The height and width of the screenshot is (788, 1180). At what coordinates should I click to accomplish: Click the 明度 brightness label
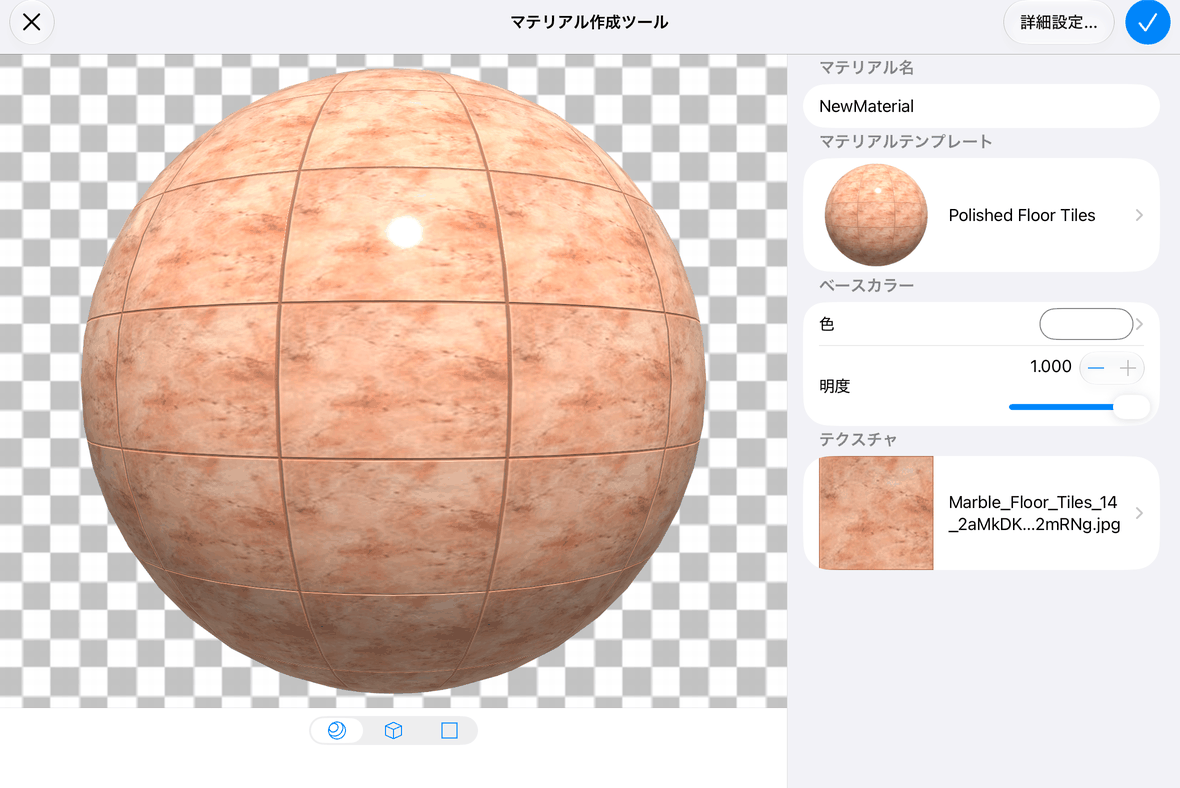[834, 386]
